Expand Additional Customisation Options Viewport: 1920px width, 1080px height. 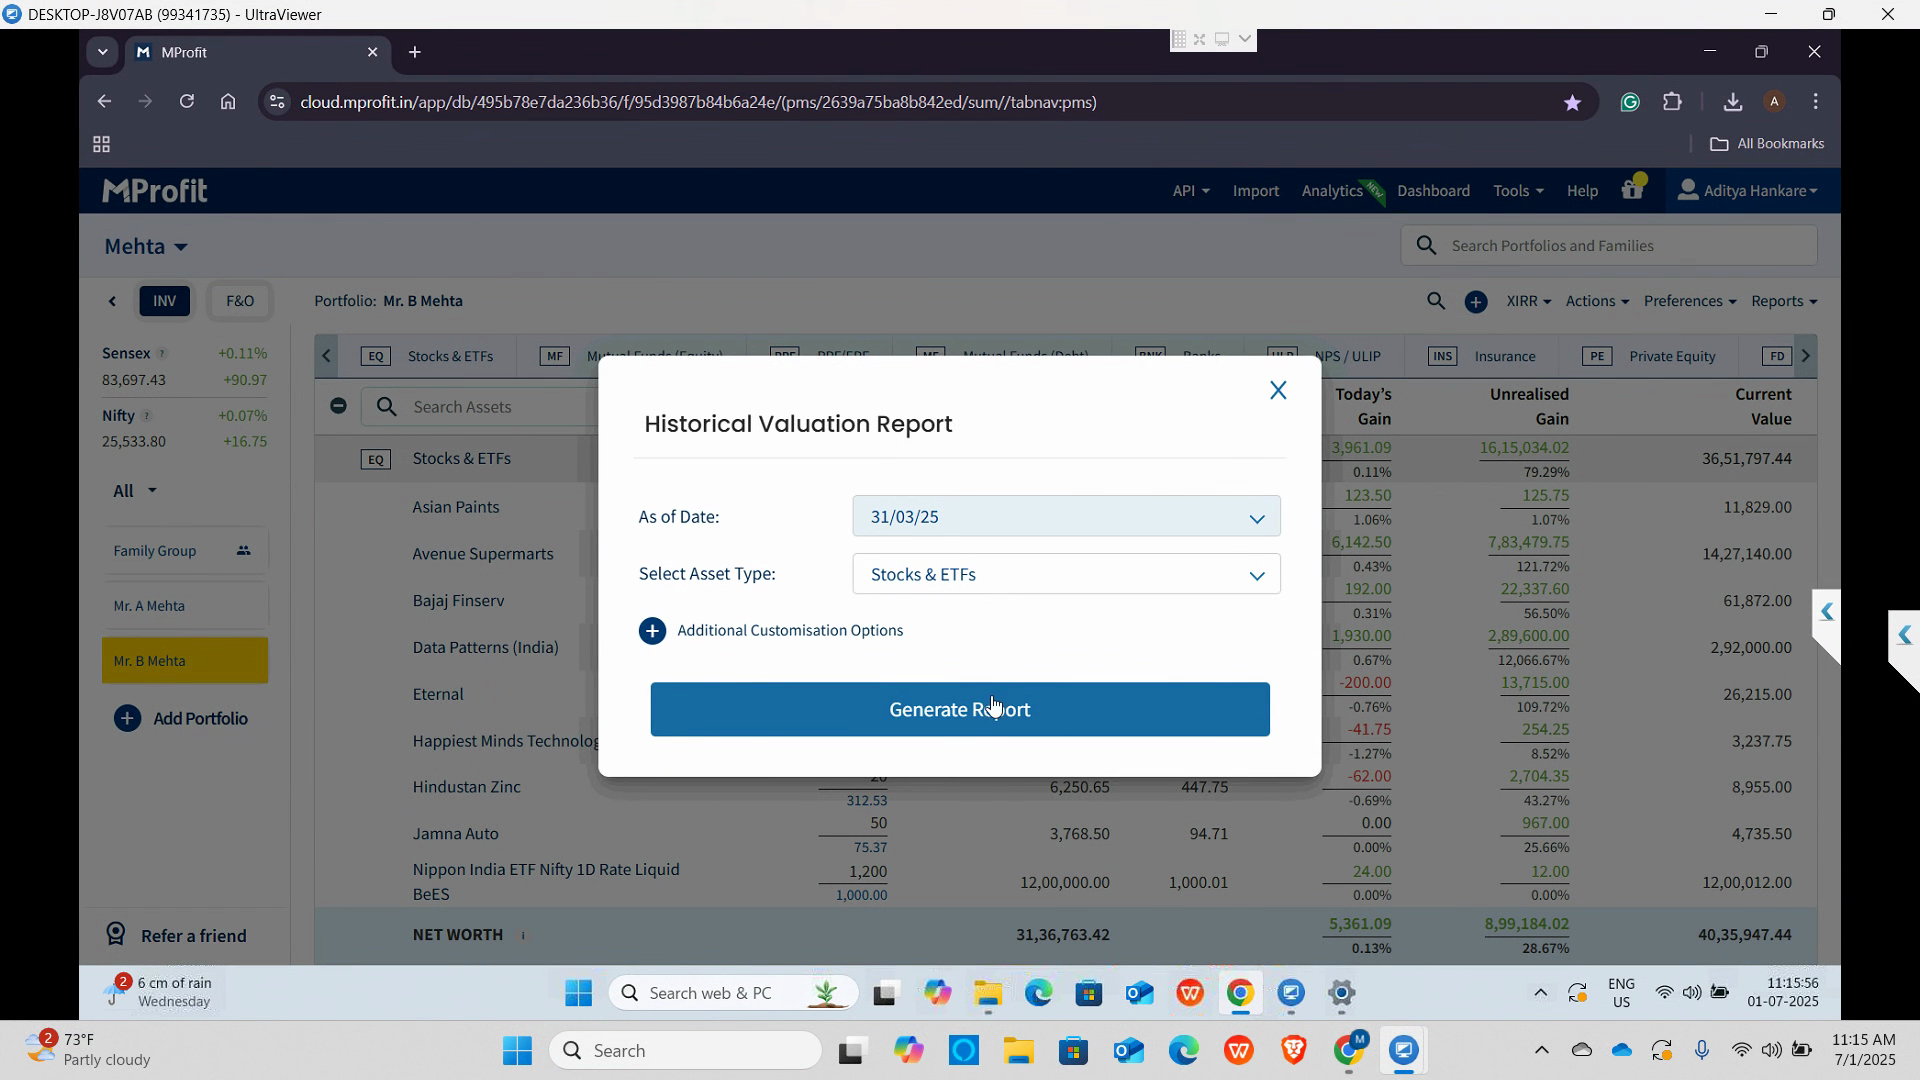pyautogui.click(x=771, y=630)
